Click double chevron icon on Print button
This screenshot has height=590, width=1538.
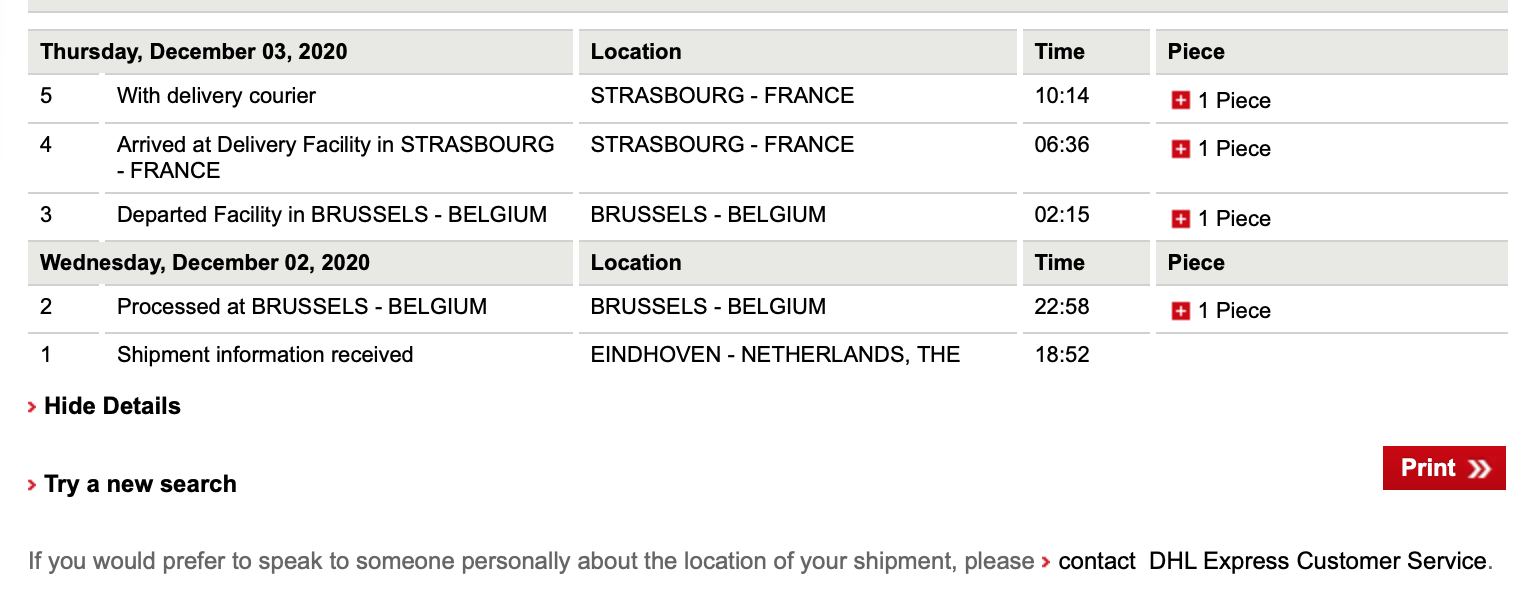point(1479,469)
